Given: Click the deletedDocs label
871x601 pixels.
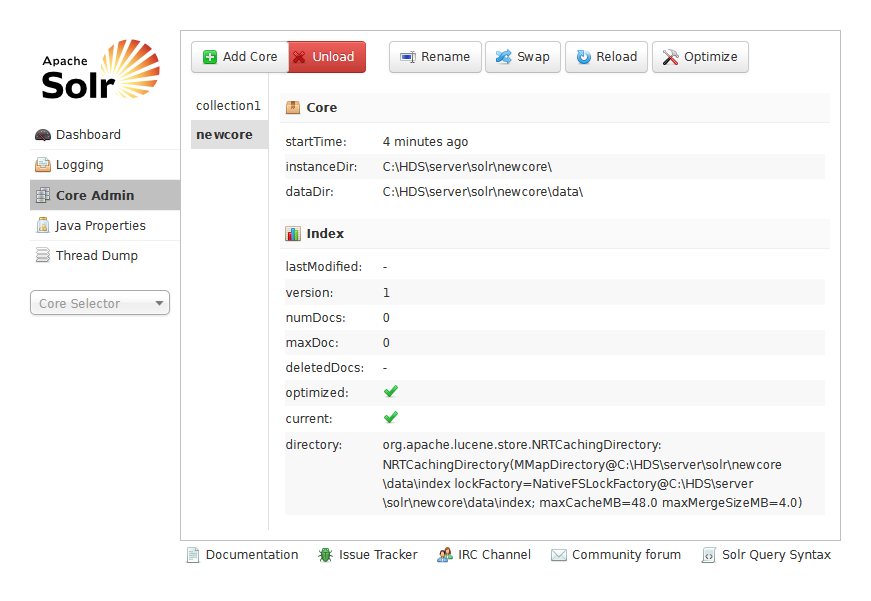Looking at the screenshot, I should [325, 368].
